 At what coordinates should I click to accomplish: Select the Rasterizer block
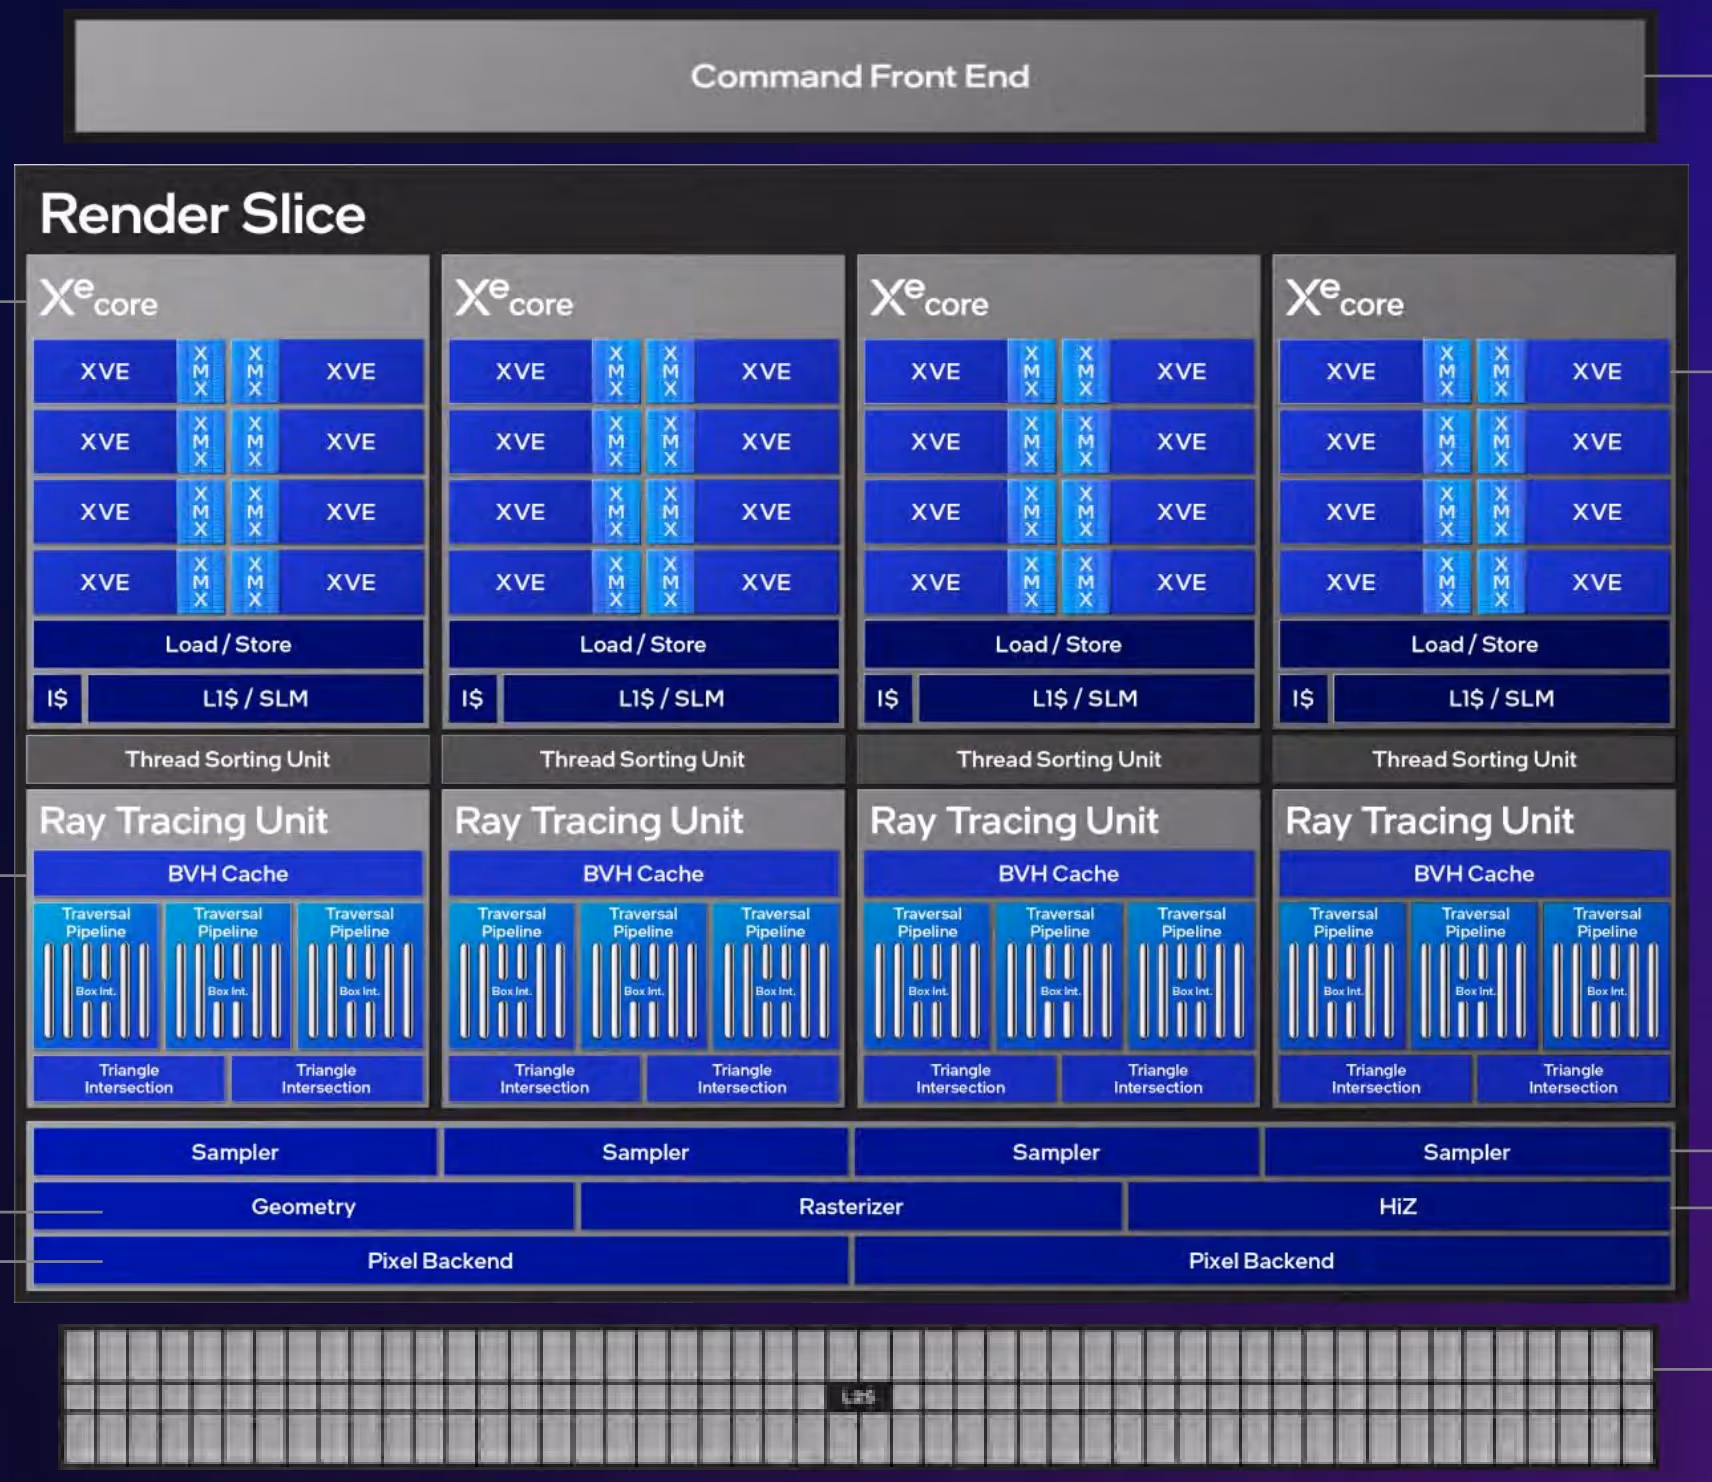point(851,1206)
